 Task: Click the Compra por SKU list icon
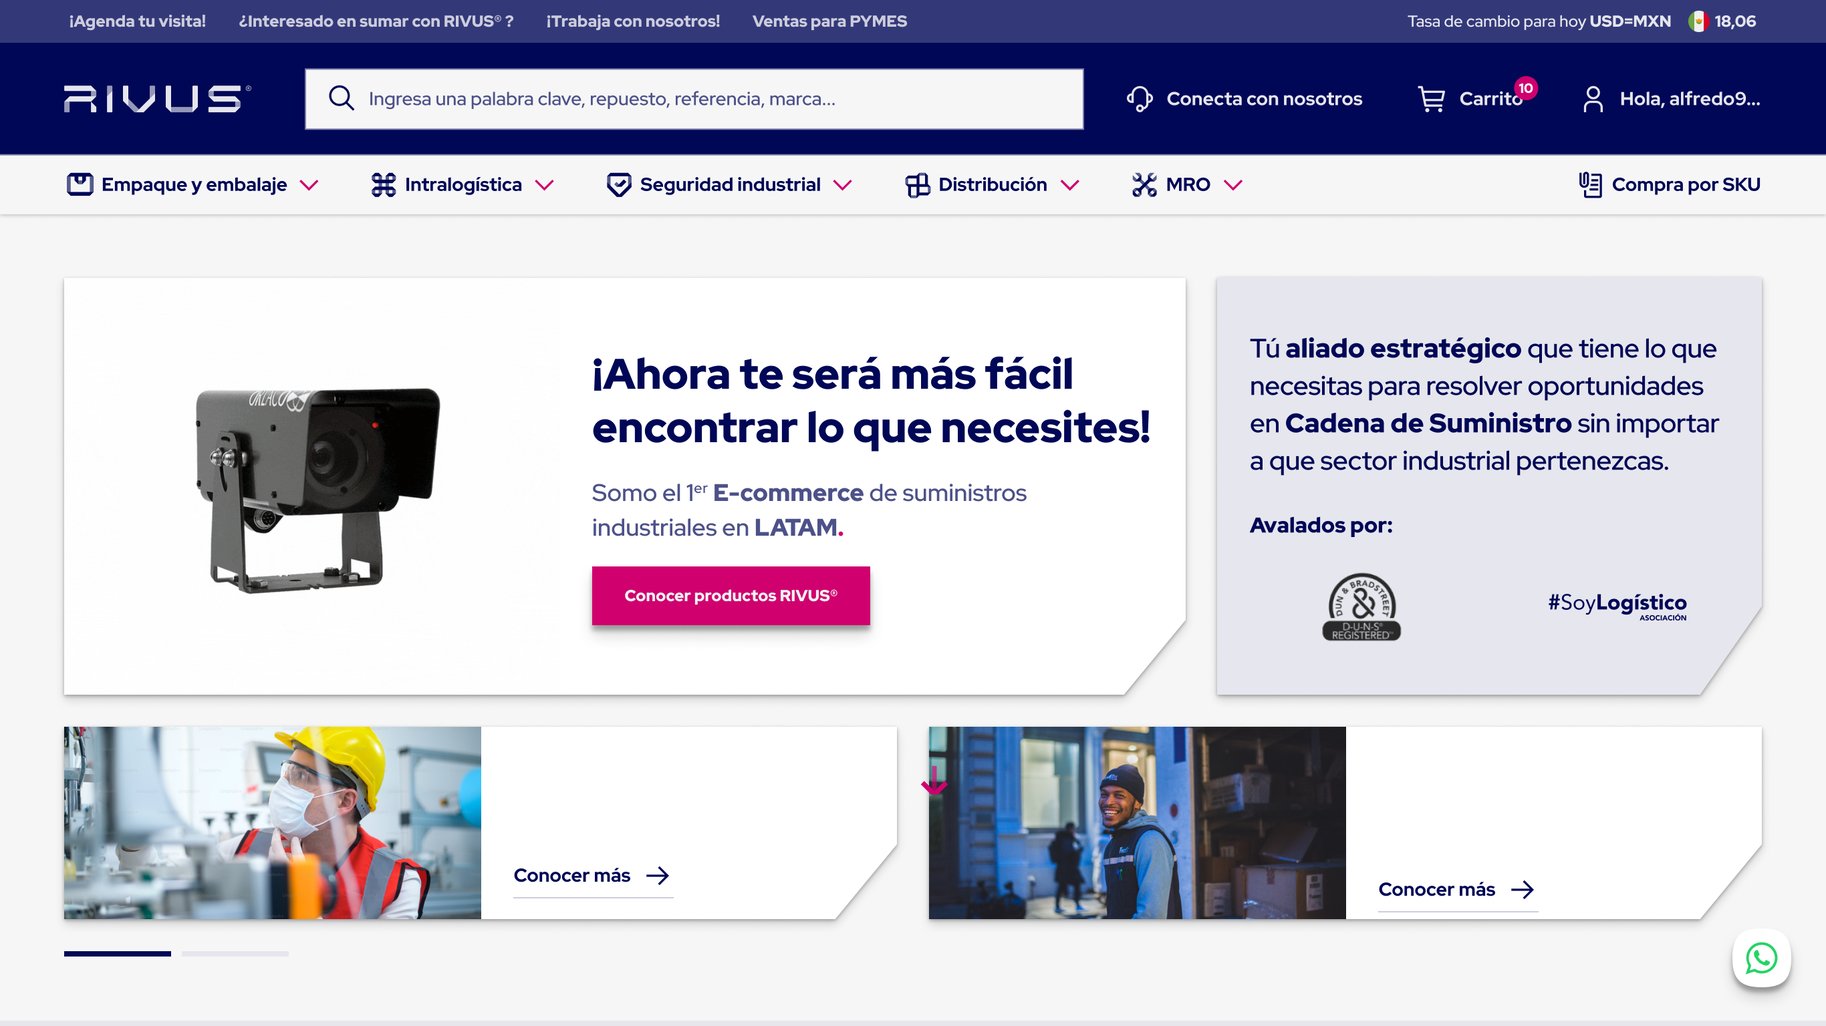1590,184
